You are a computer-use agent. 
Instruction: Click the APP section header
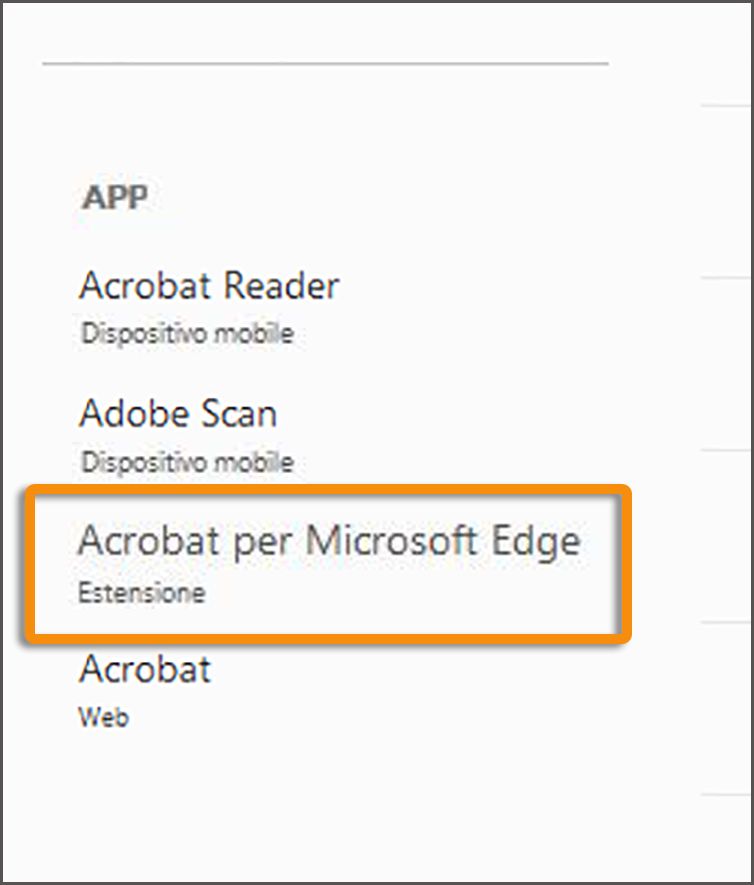pos(115,197)
